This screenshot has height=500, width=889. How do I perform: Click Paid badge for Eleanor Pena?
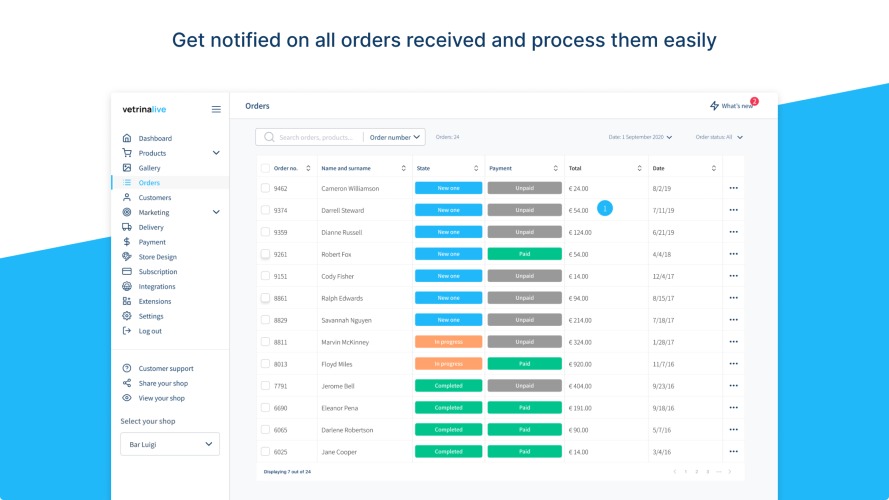[524, 408]
